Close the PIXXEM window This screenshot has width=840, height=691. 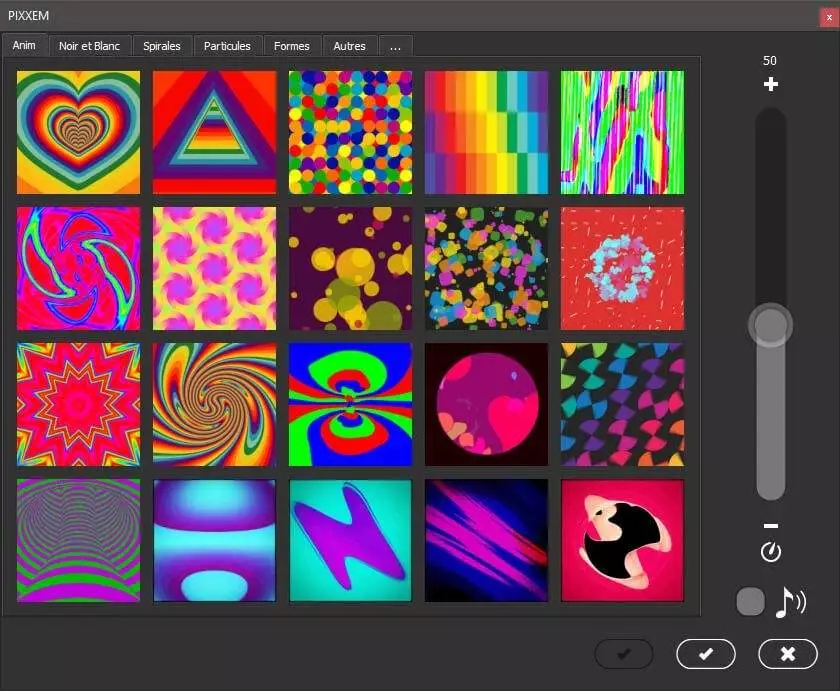click(x=826, y=16)
